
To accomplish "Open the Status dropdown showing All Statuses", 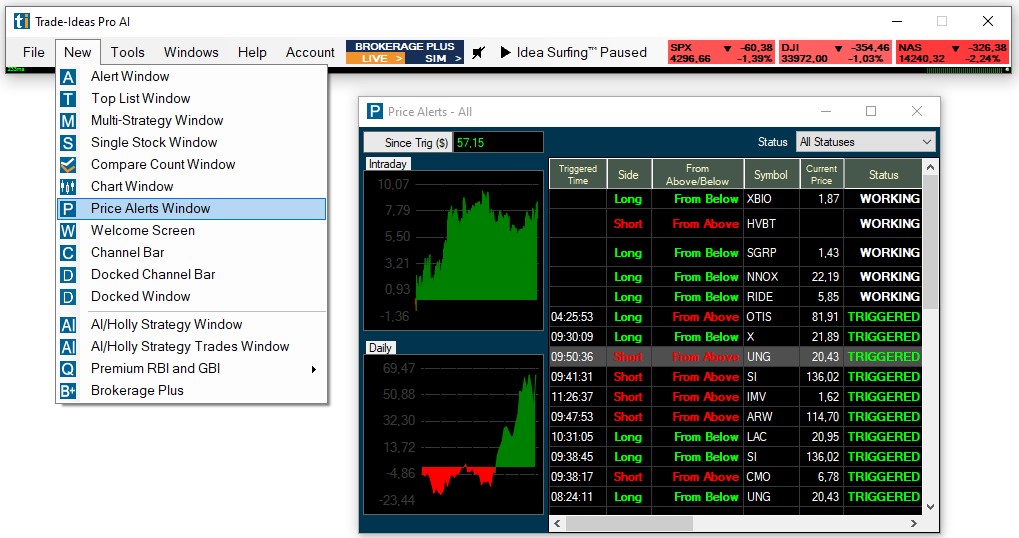I will tap(865, 142).
